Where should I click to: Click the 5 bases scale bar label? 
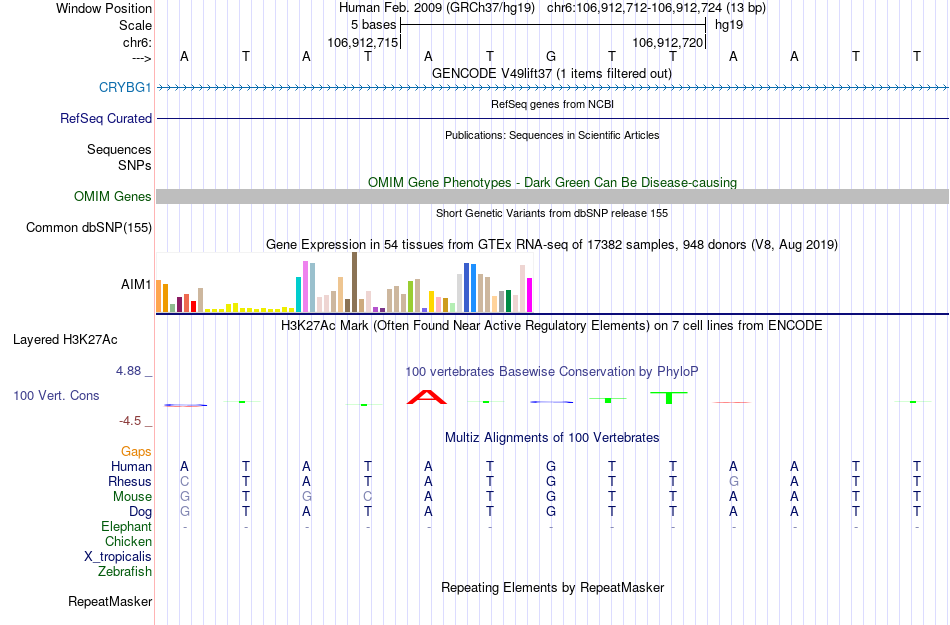(x=373, y=25)
